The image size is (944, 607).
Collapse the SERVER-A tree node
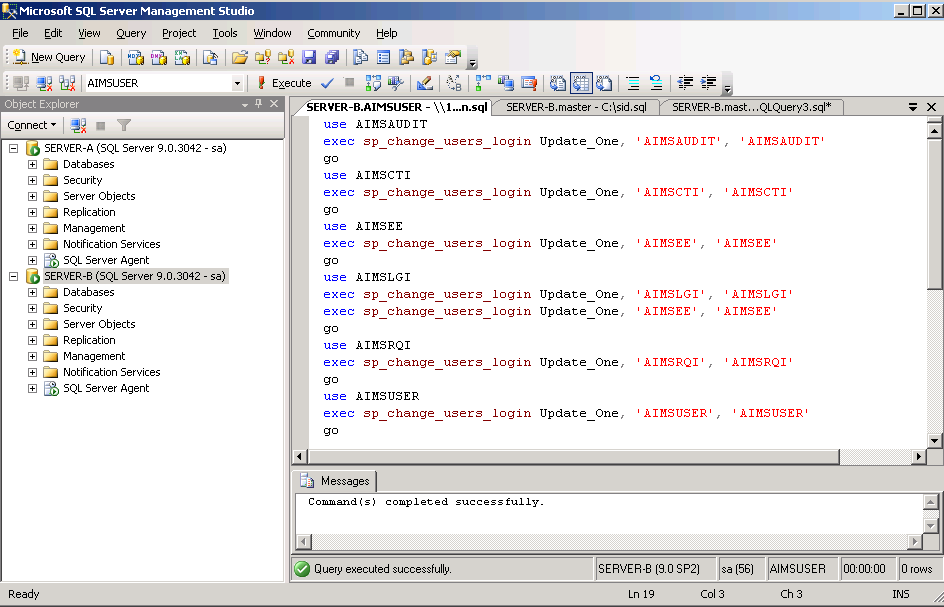14,148
